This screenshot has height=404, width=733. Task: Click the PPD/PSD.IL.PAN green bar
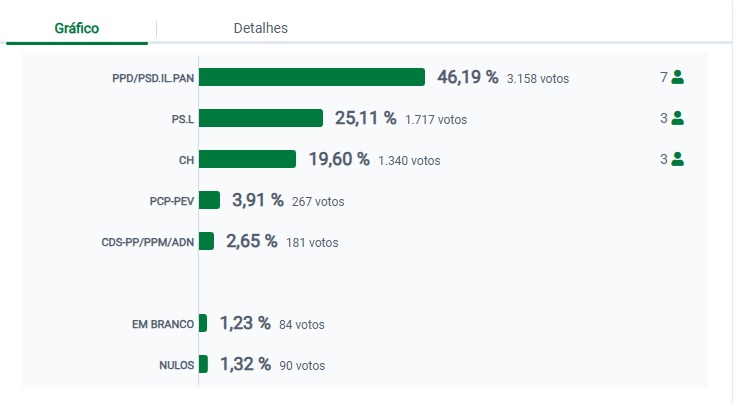point(312,77)
